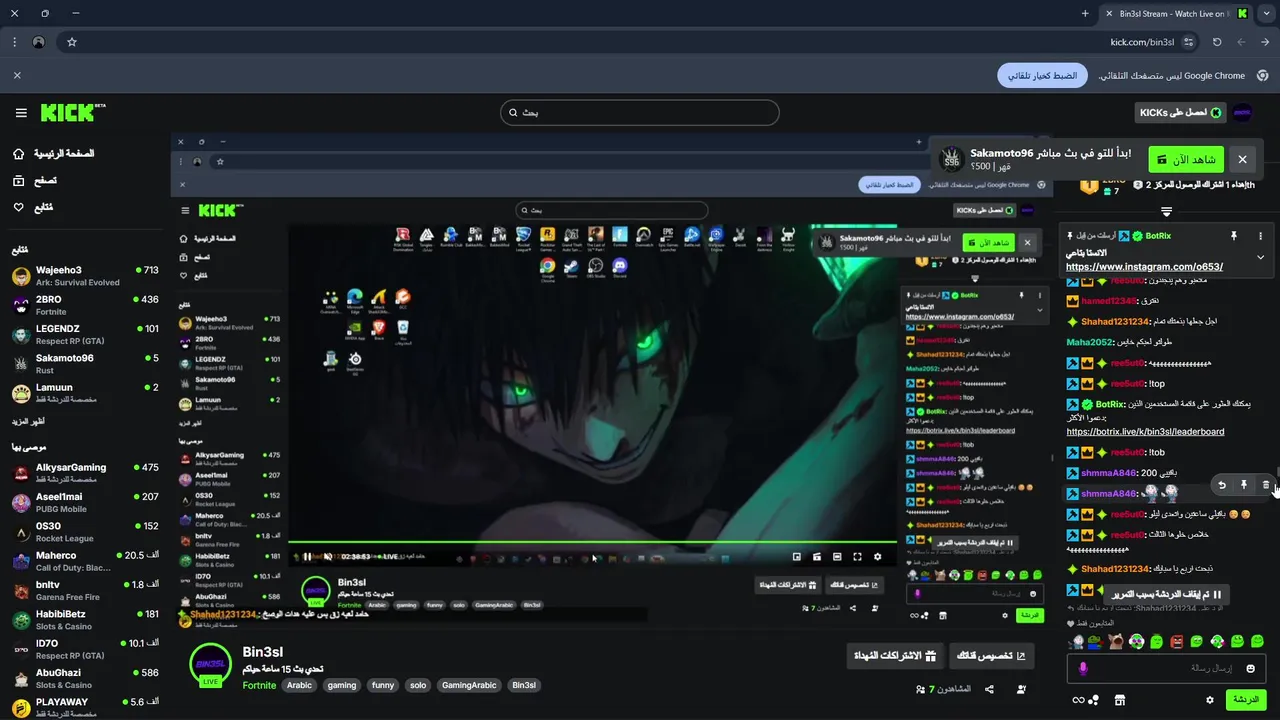Viewport: 1280px width, 720px height.
Task: Click the three-dots cluster icon below chat
Action: (x=1094, y=700)
